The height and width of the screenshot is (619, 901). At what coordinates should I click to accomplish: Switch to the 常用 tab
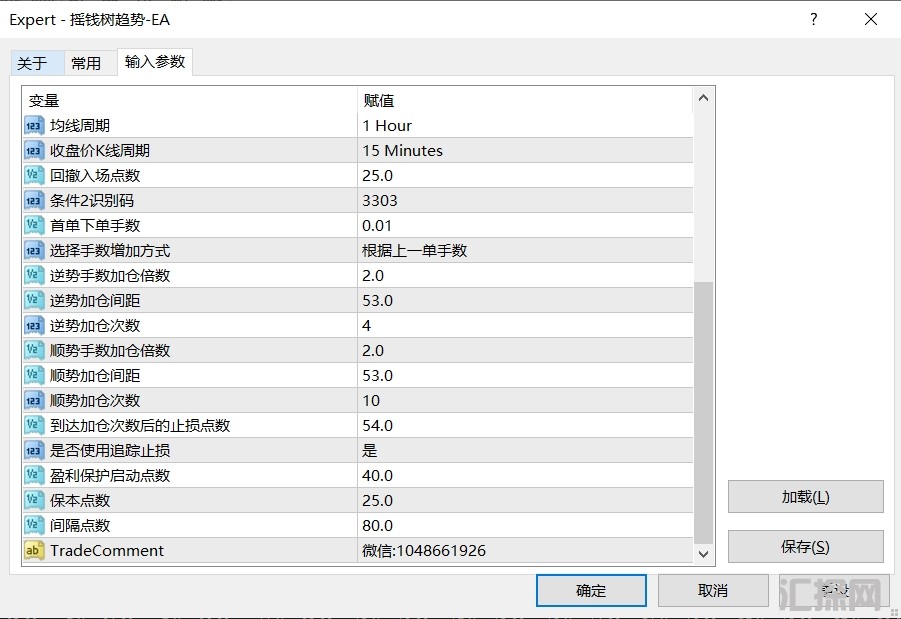click(86, 63)
